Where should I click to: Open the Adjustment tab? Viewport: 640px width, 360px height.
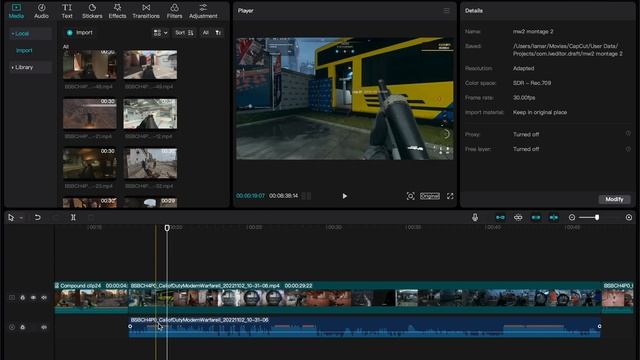(x=203, y=11)
